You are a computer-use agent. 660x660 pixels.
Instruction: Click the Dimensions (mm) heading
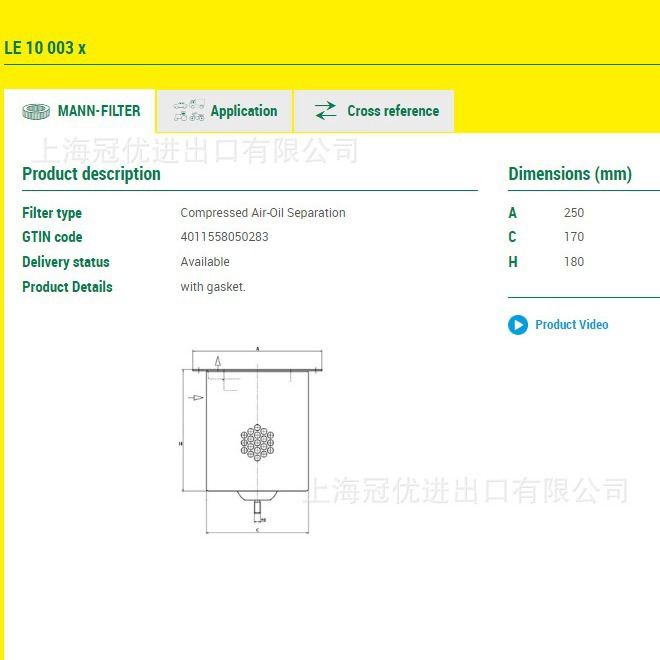(570, 174)
